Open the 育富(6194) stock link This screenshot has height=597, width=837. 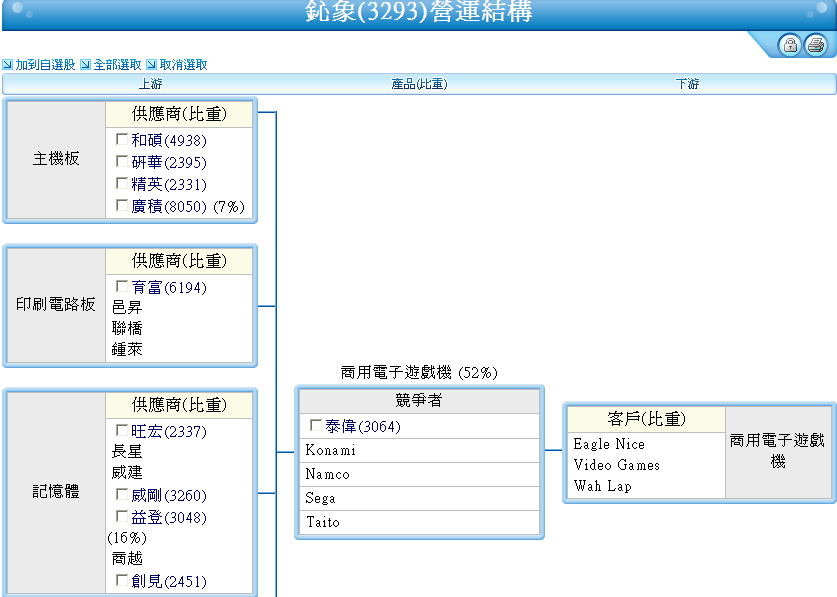click(169, 288)
